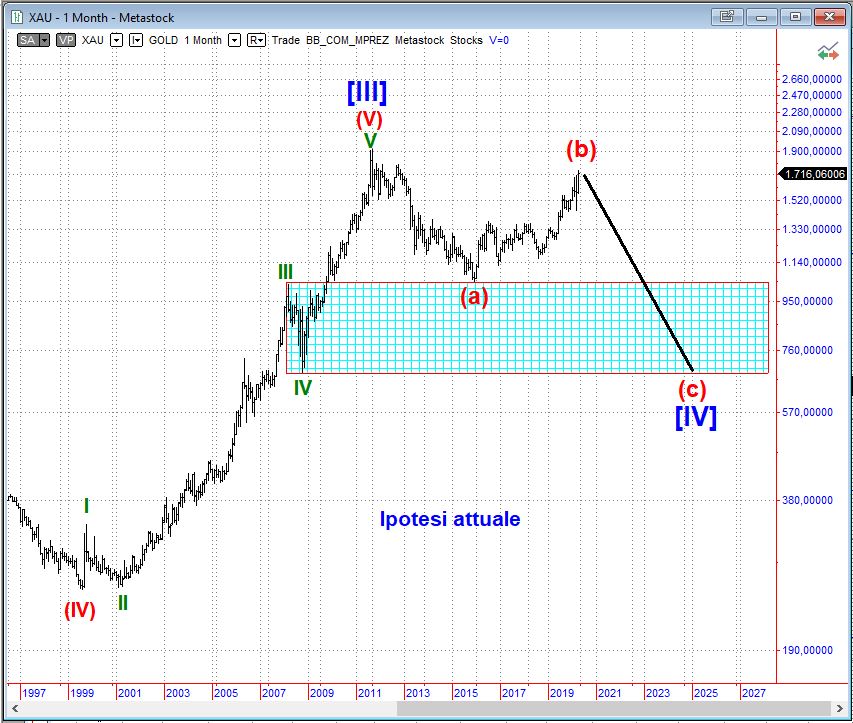Click the trade arrows icon at top right

click(828, 52)
